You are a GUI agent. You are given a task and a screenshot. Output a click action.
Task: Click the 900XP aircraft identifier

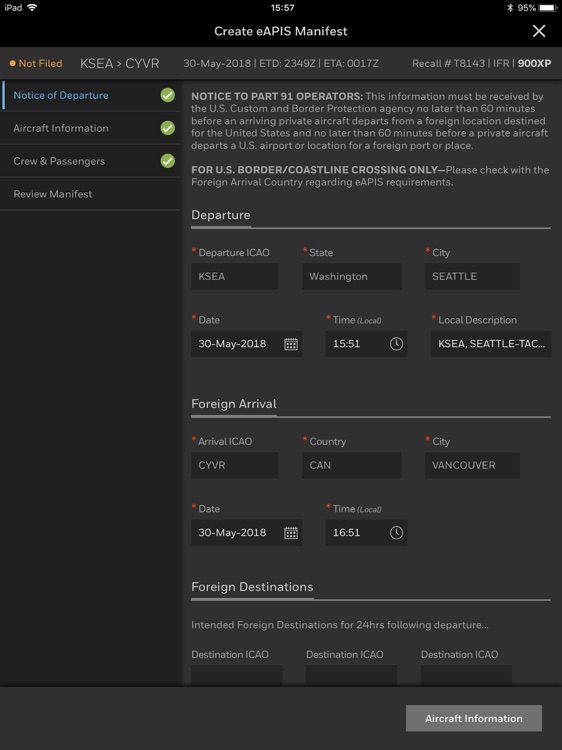point(534,64)
